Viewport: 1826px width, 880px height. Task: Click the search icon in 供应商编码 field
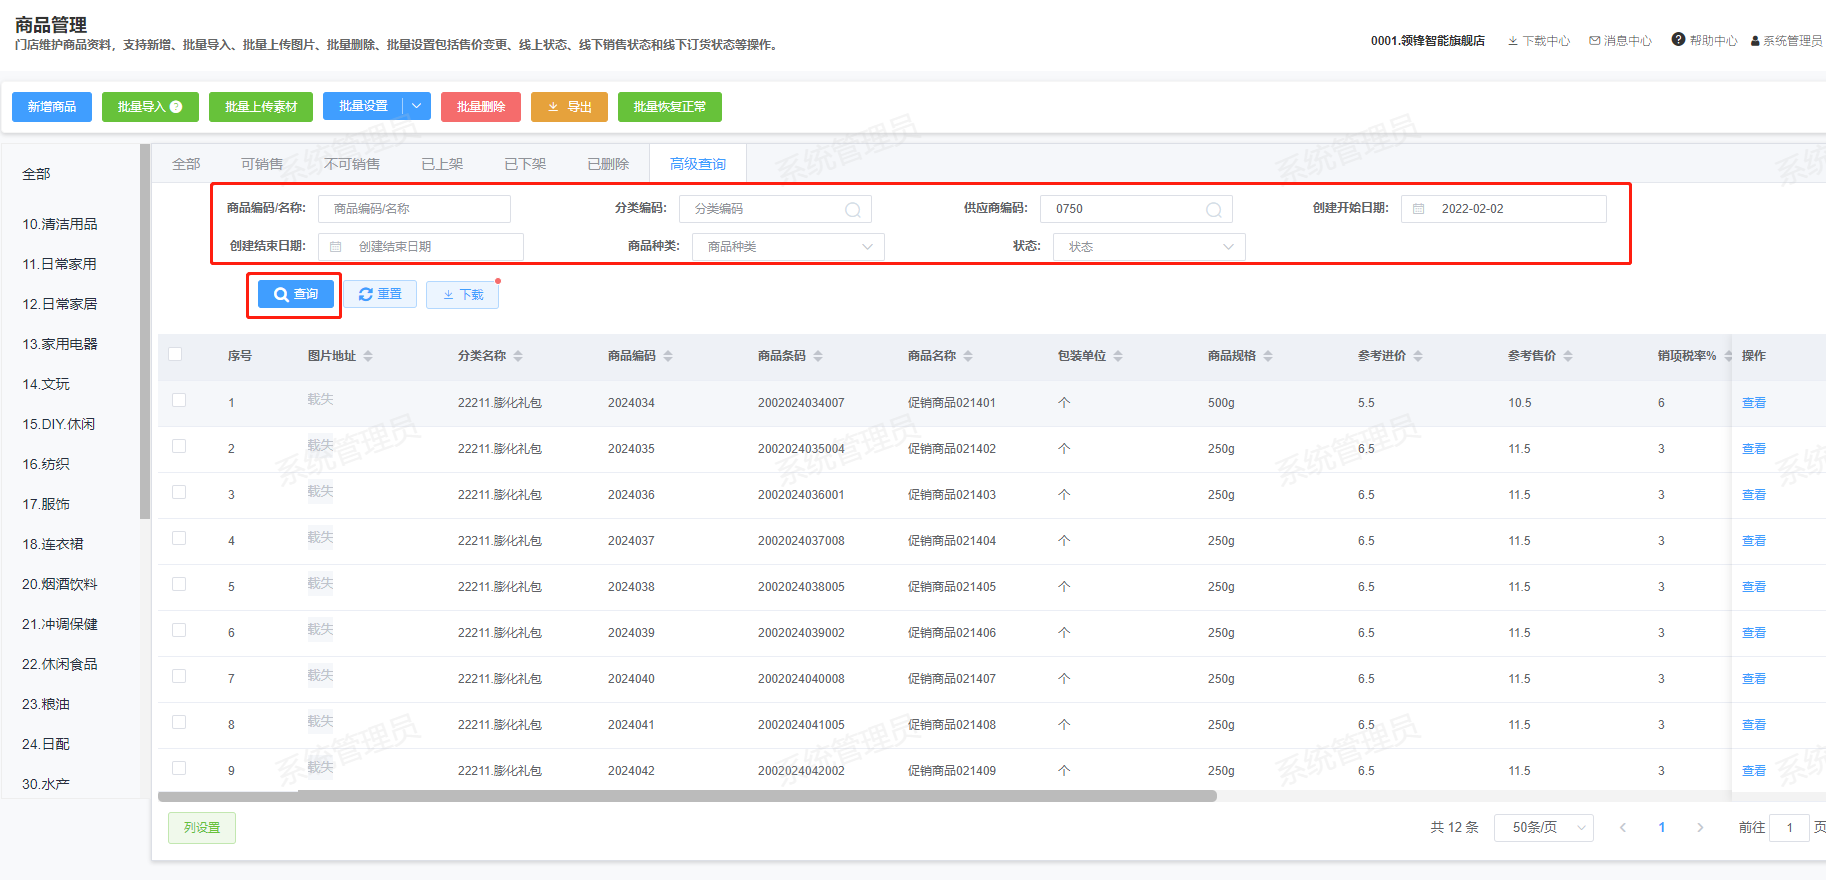click(x=1213, y=210)
